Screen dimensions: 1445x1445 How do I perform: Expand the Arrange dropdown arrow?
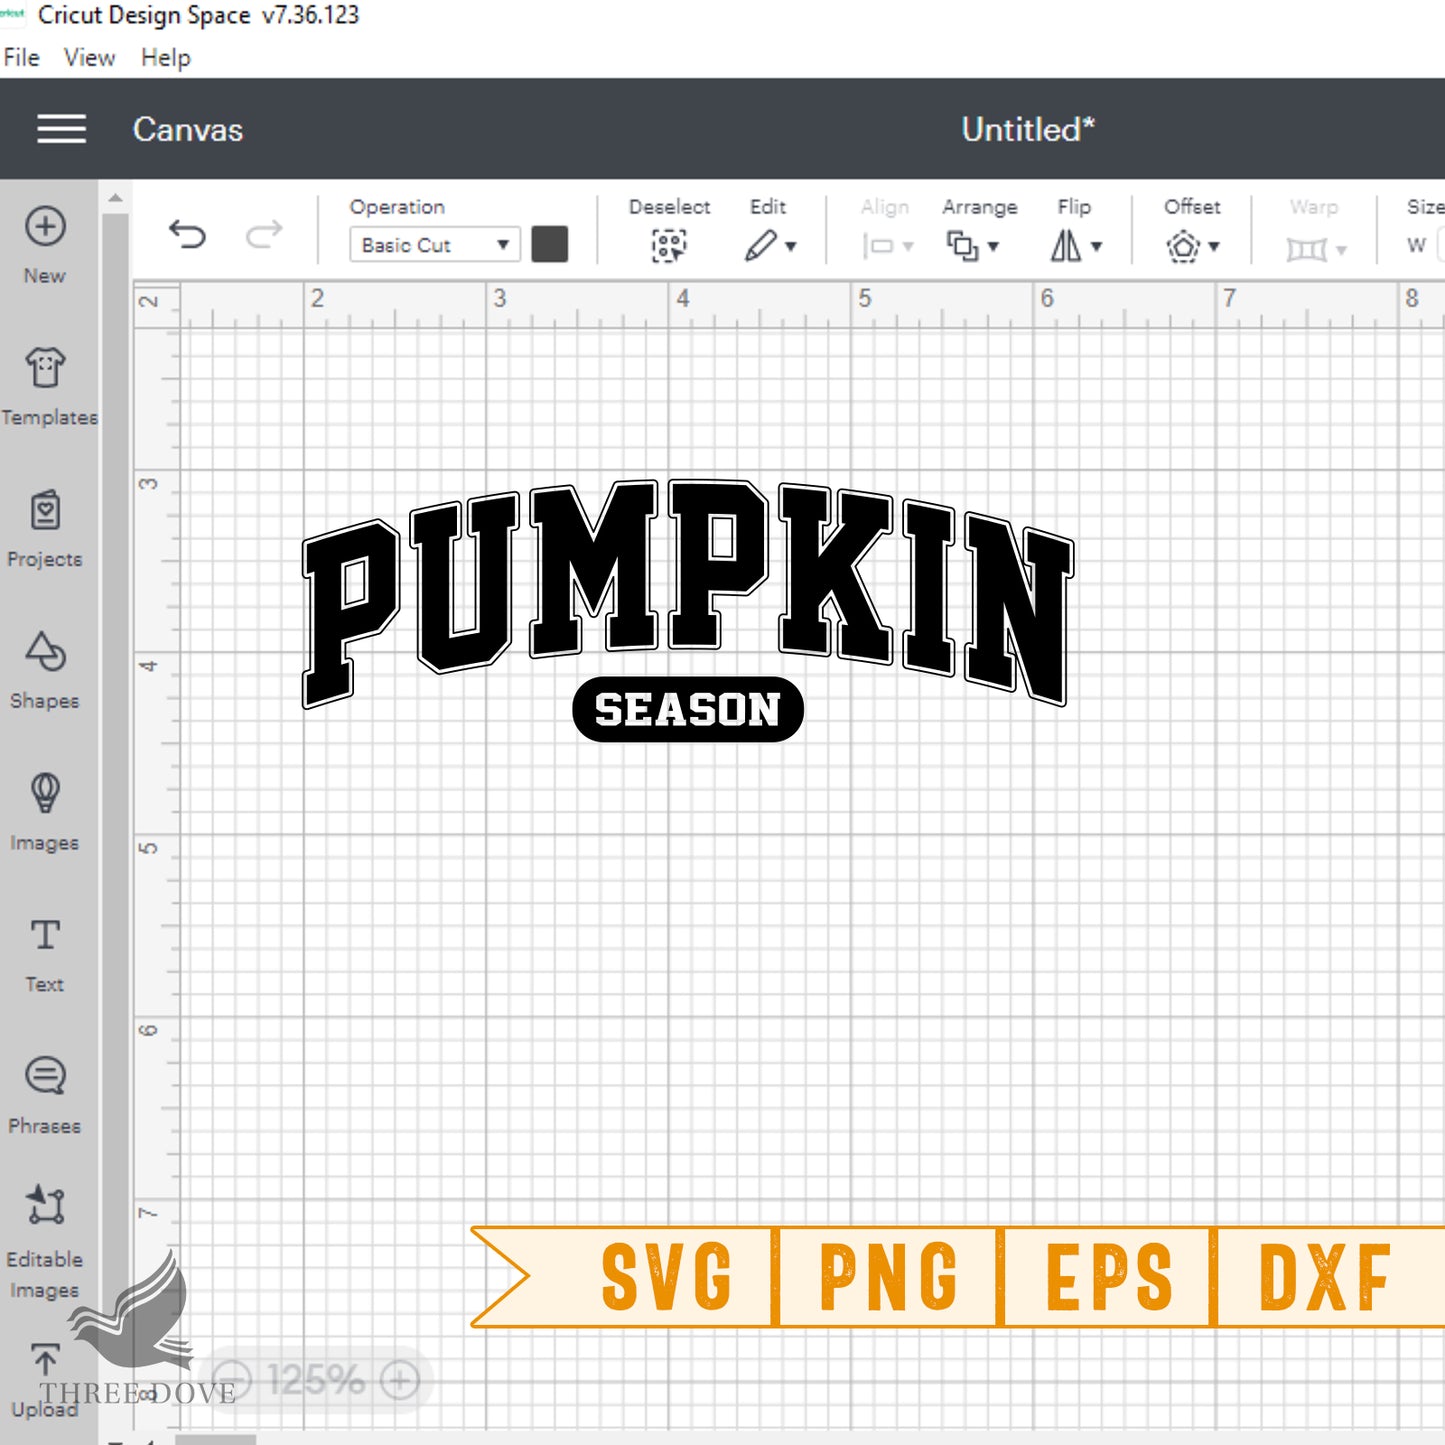(993, 246)
